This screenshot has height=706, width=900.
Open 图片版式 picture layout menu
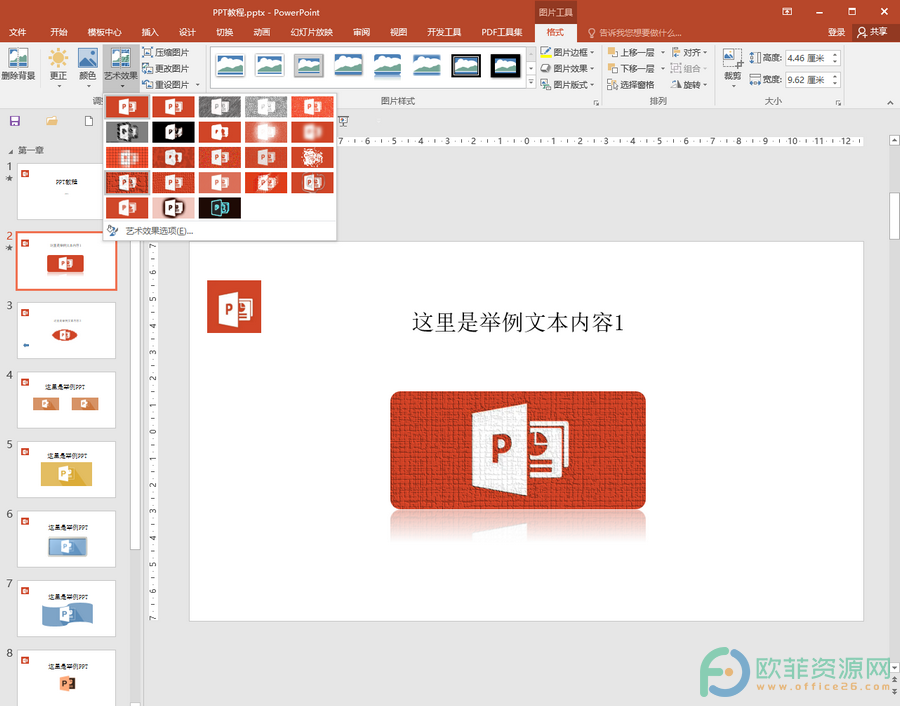(x=567, y=84)
